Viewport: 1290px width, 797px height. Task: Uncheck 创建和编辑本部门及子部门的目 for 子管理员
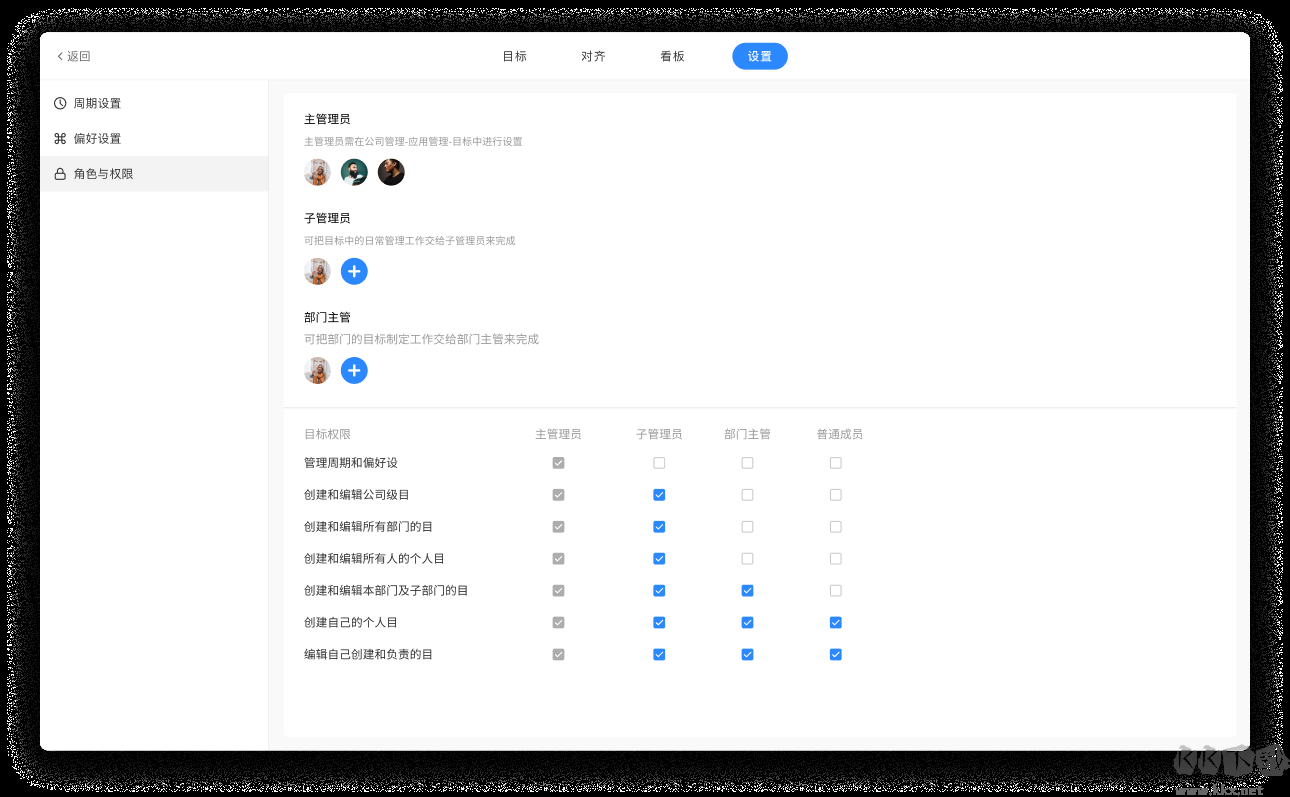659,591
